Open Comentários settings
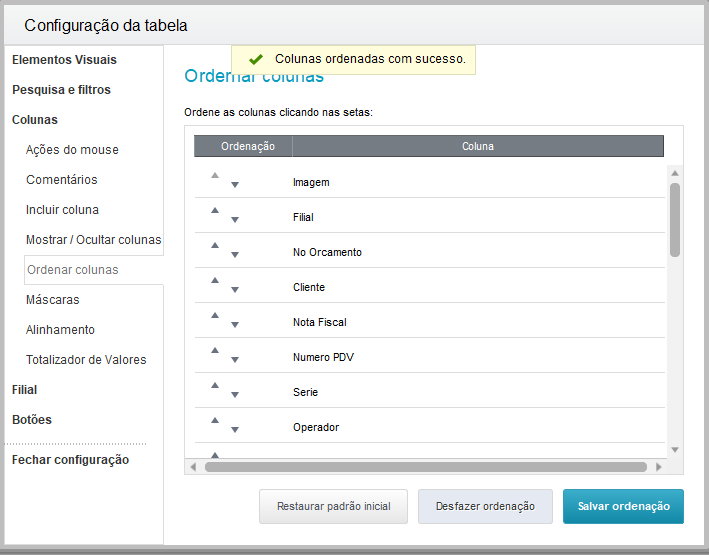The image size is (709, 555). 61,180
